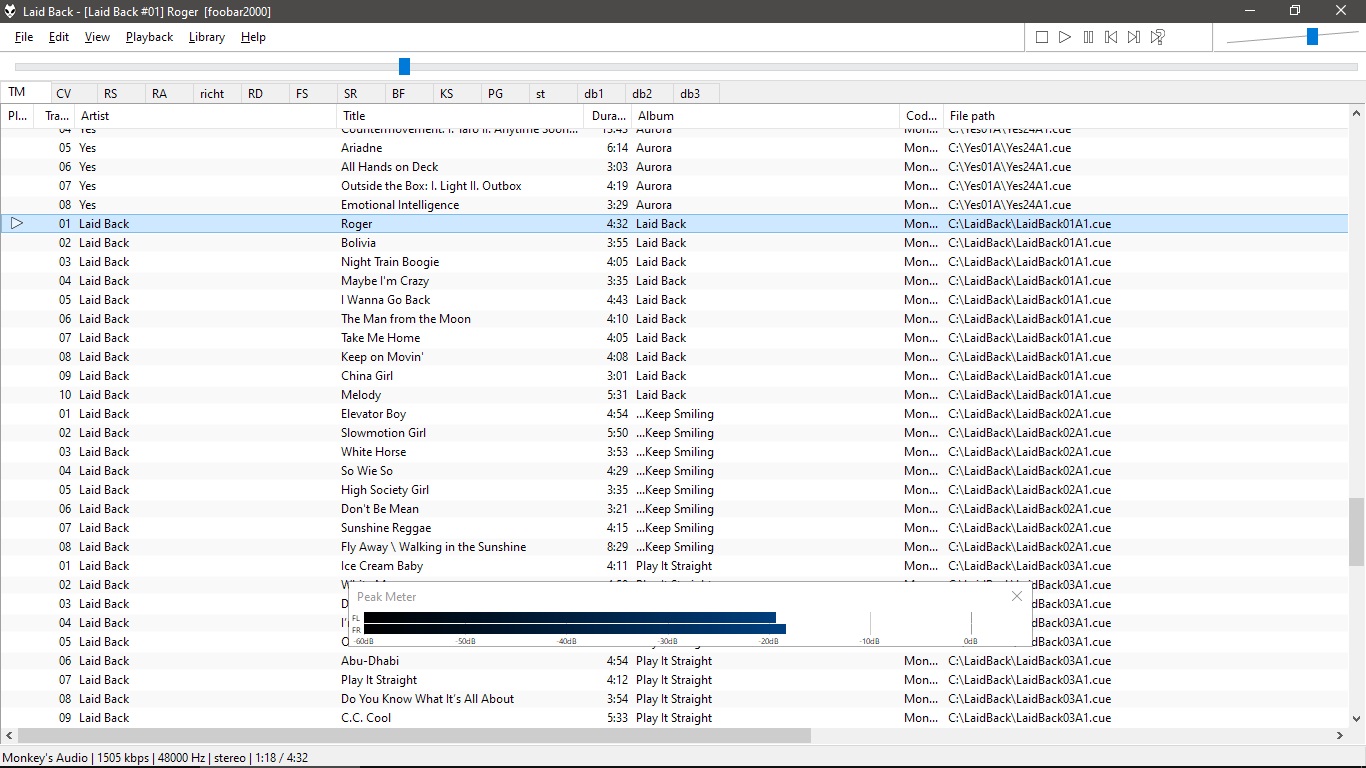Close the Peak Meter panel
The width and height of the screenshot is (1366, 768).
tap(1017, 596)
